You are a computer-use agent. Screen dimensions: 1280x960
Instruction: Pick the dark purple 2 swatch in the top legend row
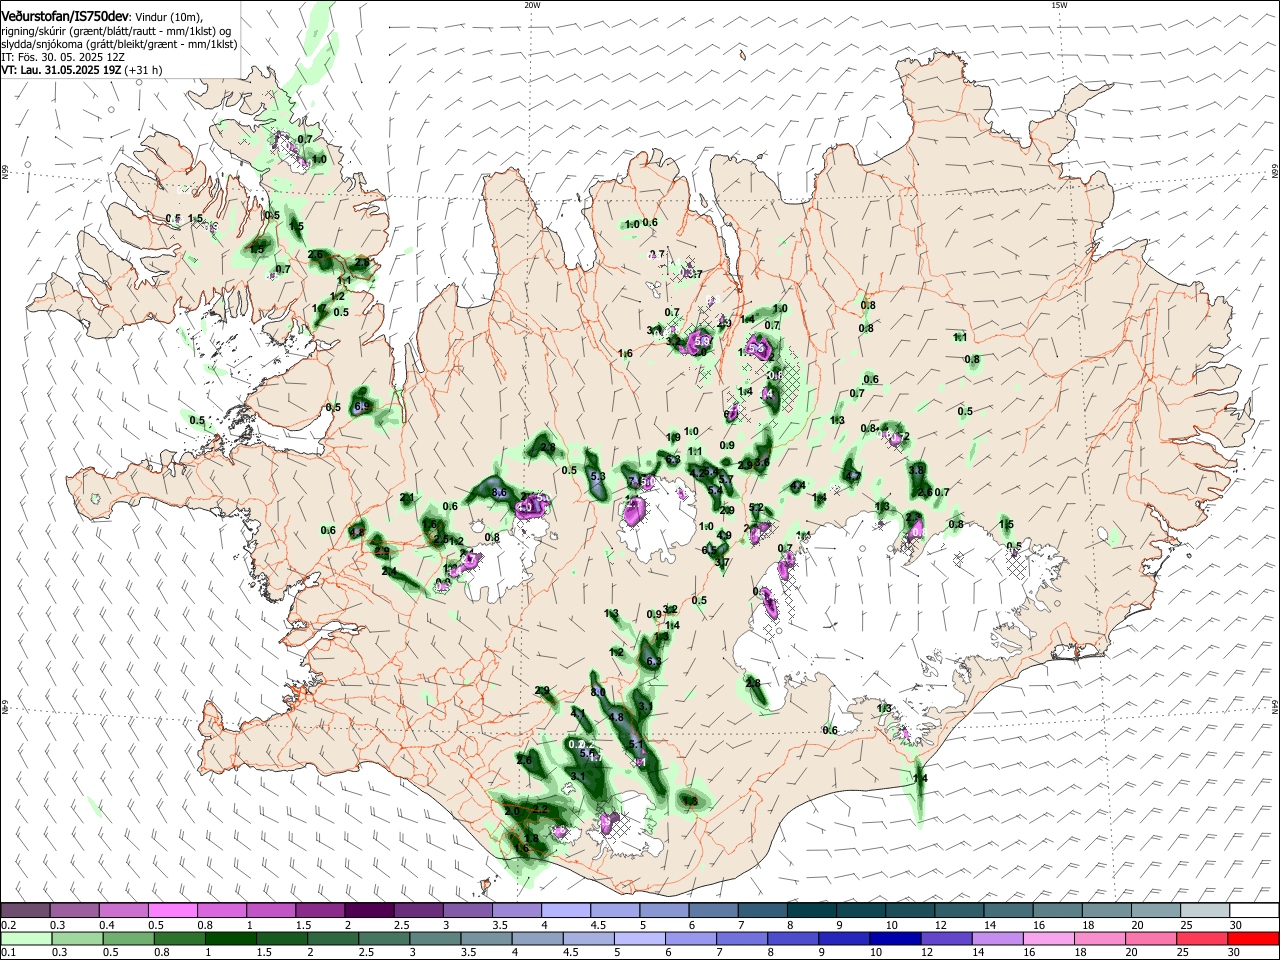(368, 911)
